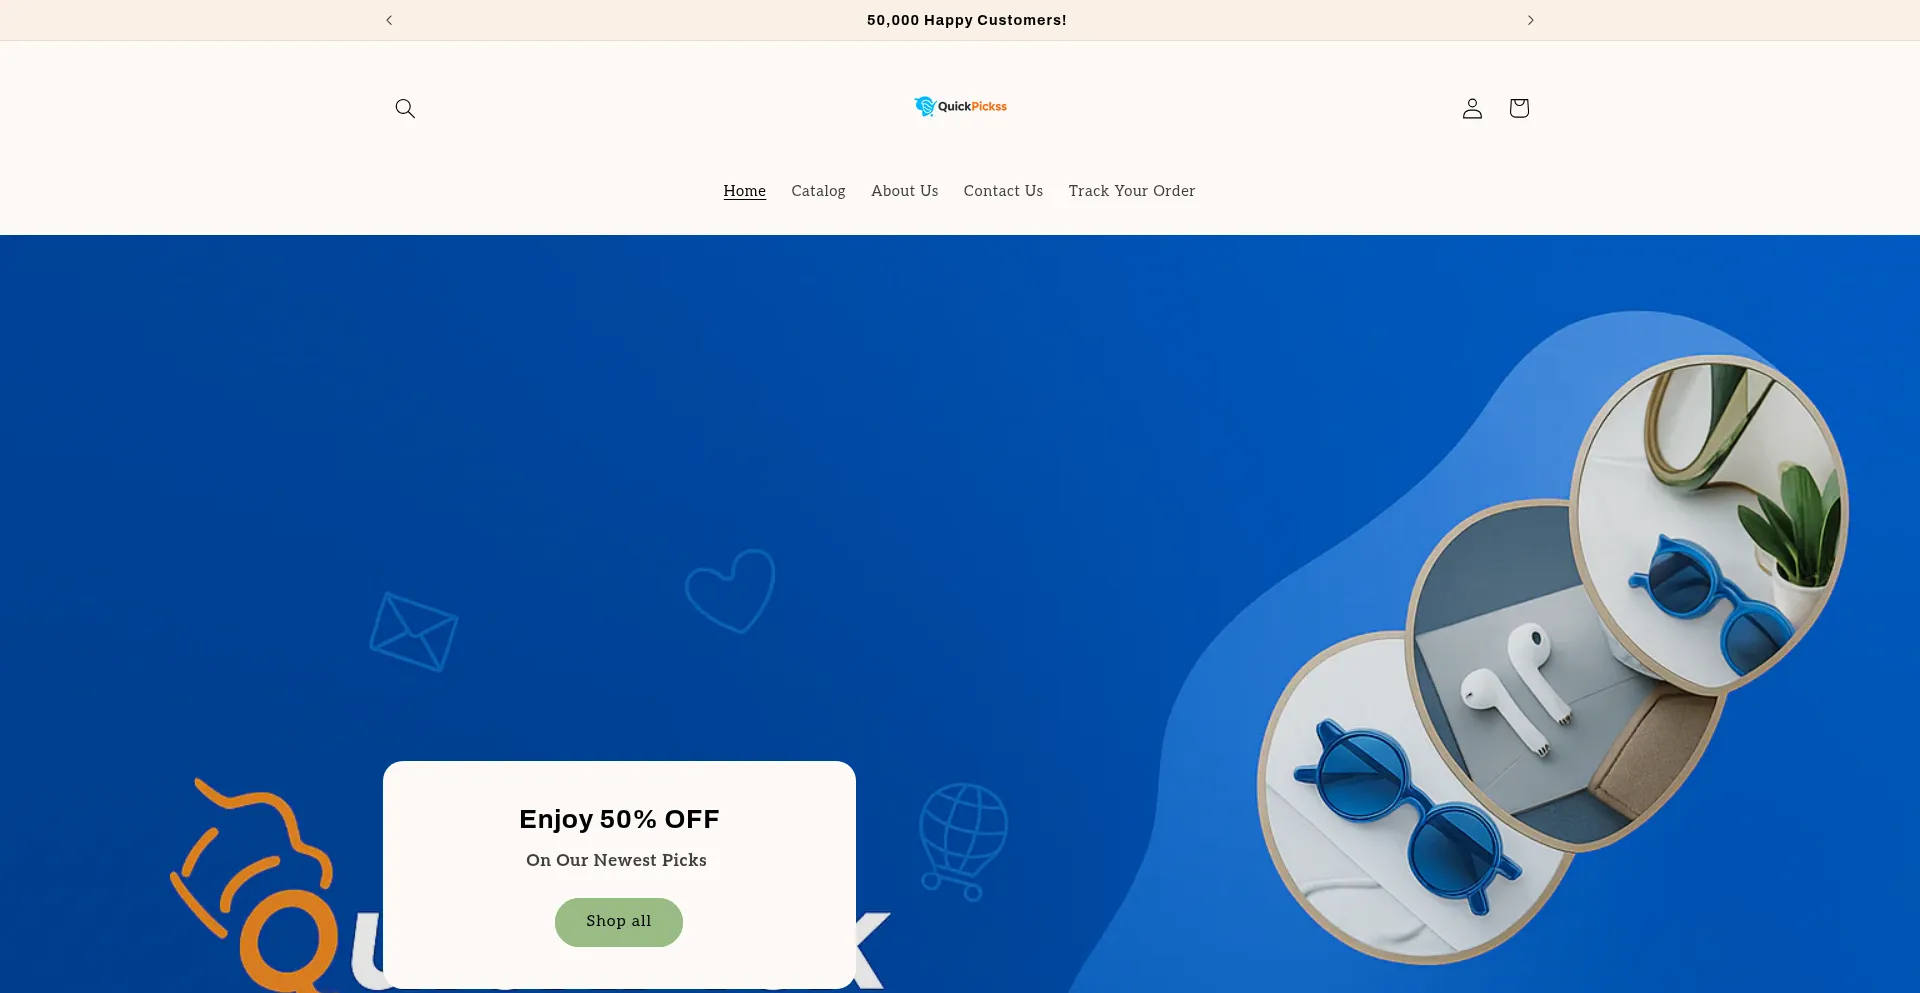Open the shopping cart icon
Viewport: 1920px width, 993px height.
(1519, 108)
